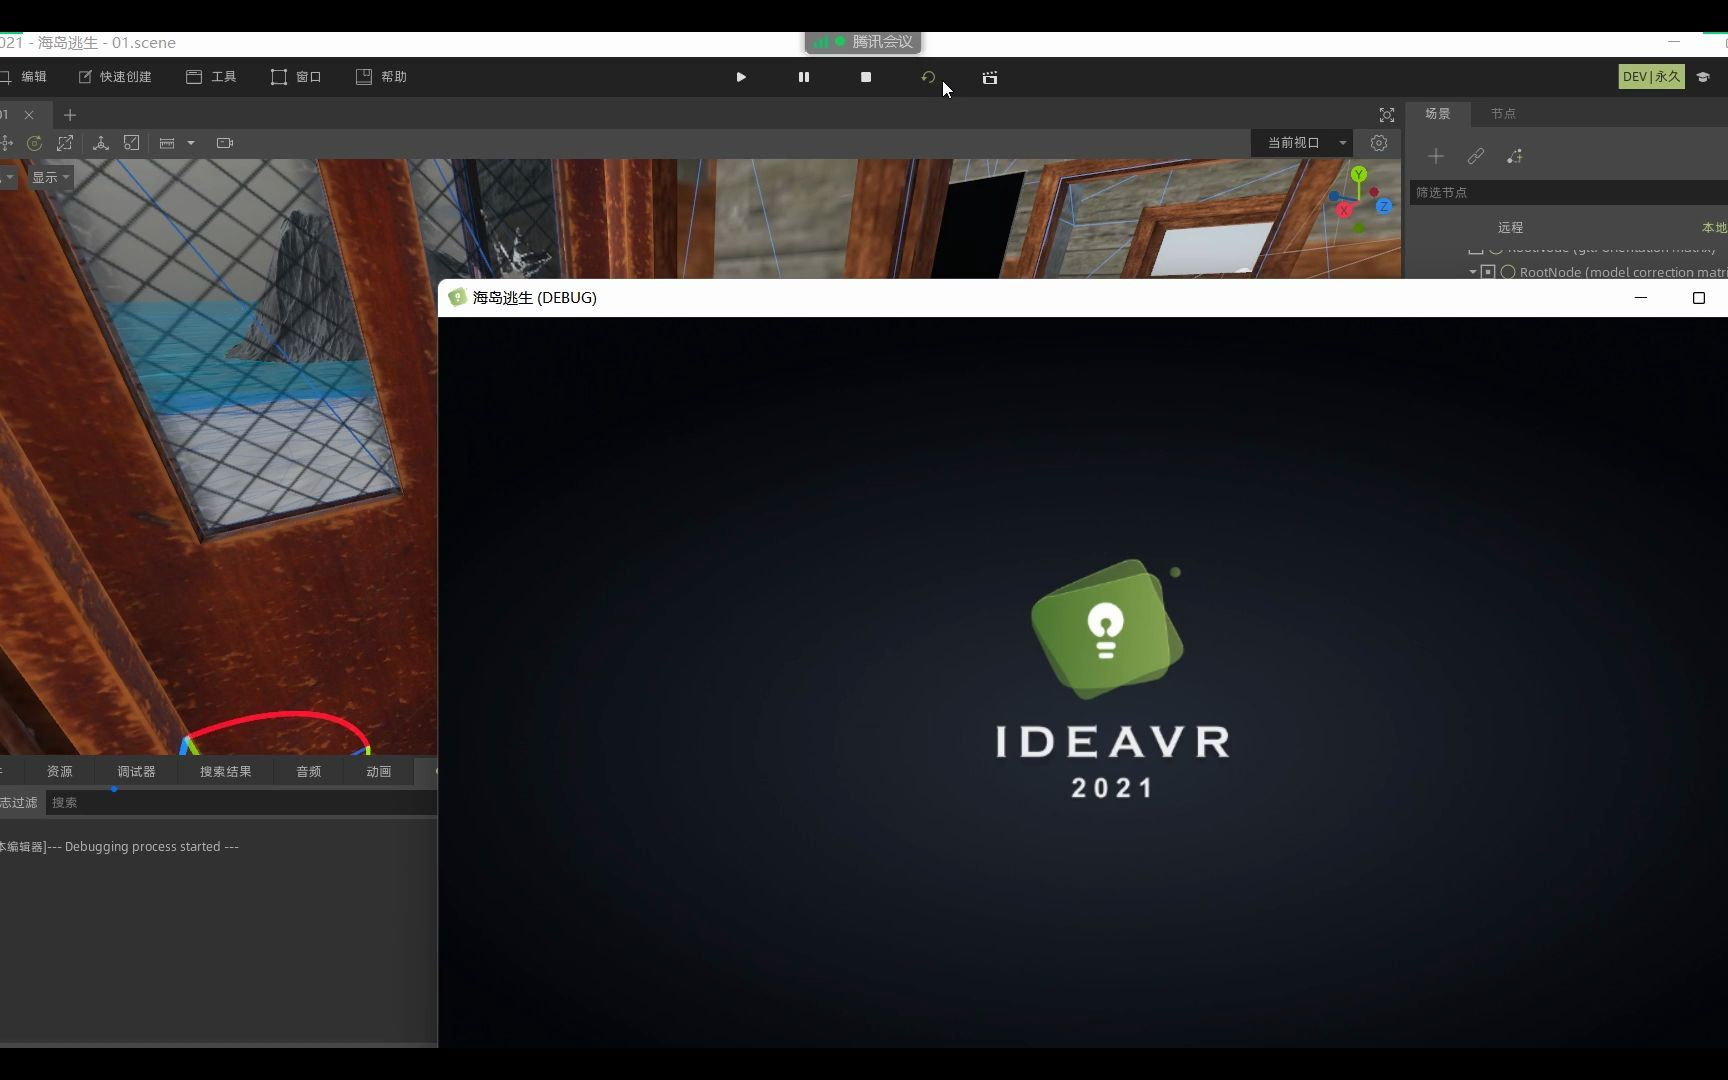
Task: Select the ruler measurement tool
Action: 167,143
